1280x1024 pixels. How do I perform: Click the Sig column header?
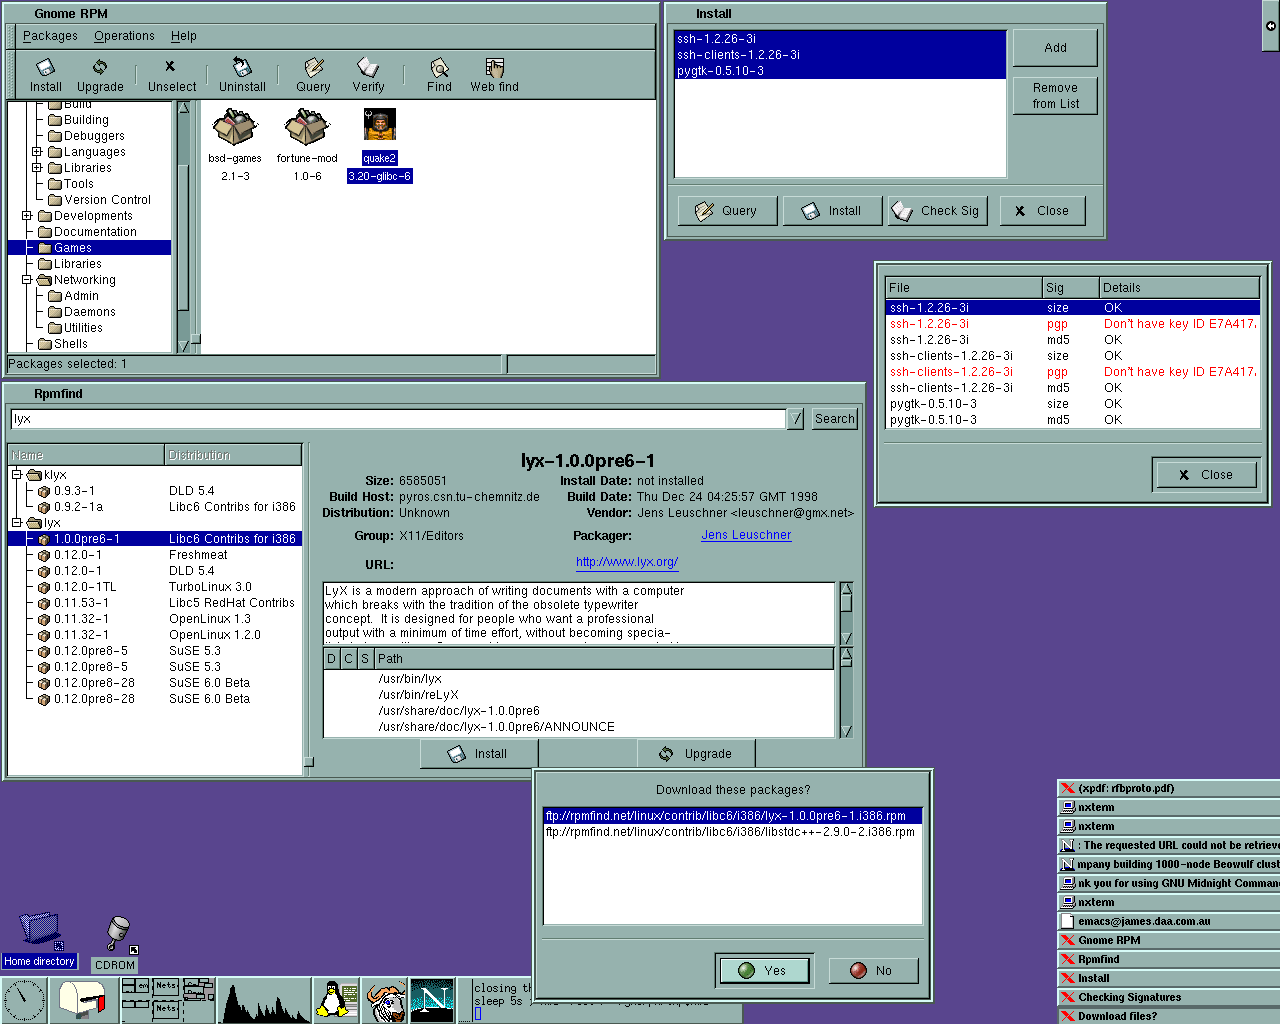(1070, 288)
